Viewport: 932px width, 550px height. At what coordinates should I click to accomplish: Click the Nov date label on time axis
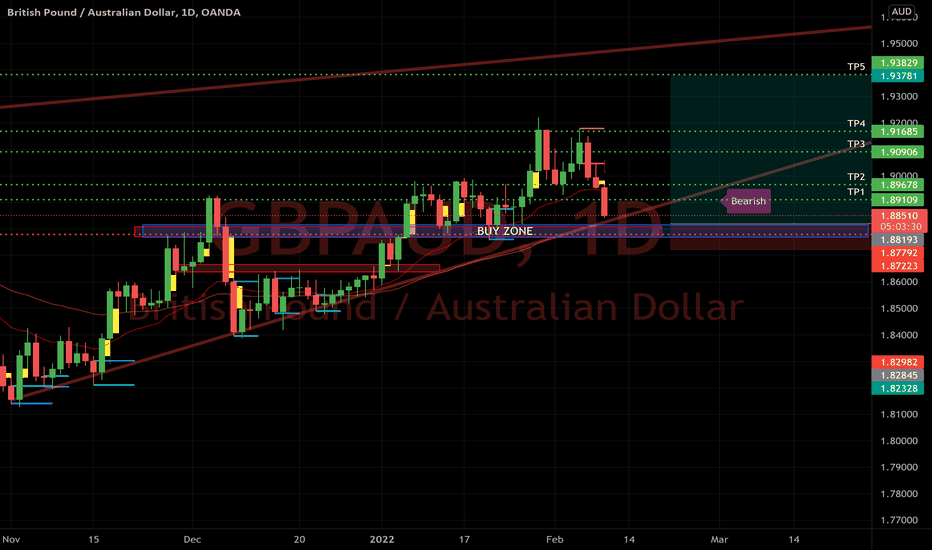[x=11, y=539]
